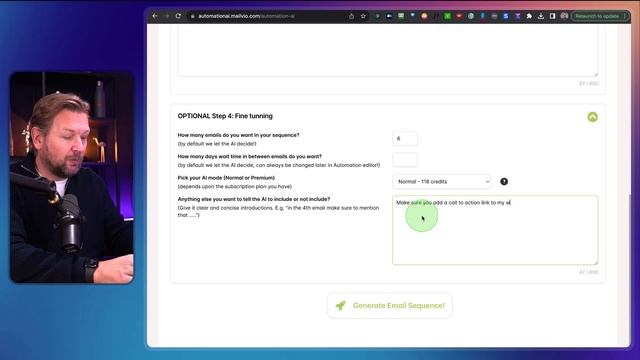Viewport: 640px width, 360px height.
Task: Click the number of emails field
Action: [405, 138]
